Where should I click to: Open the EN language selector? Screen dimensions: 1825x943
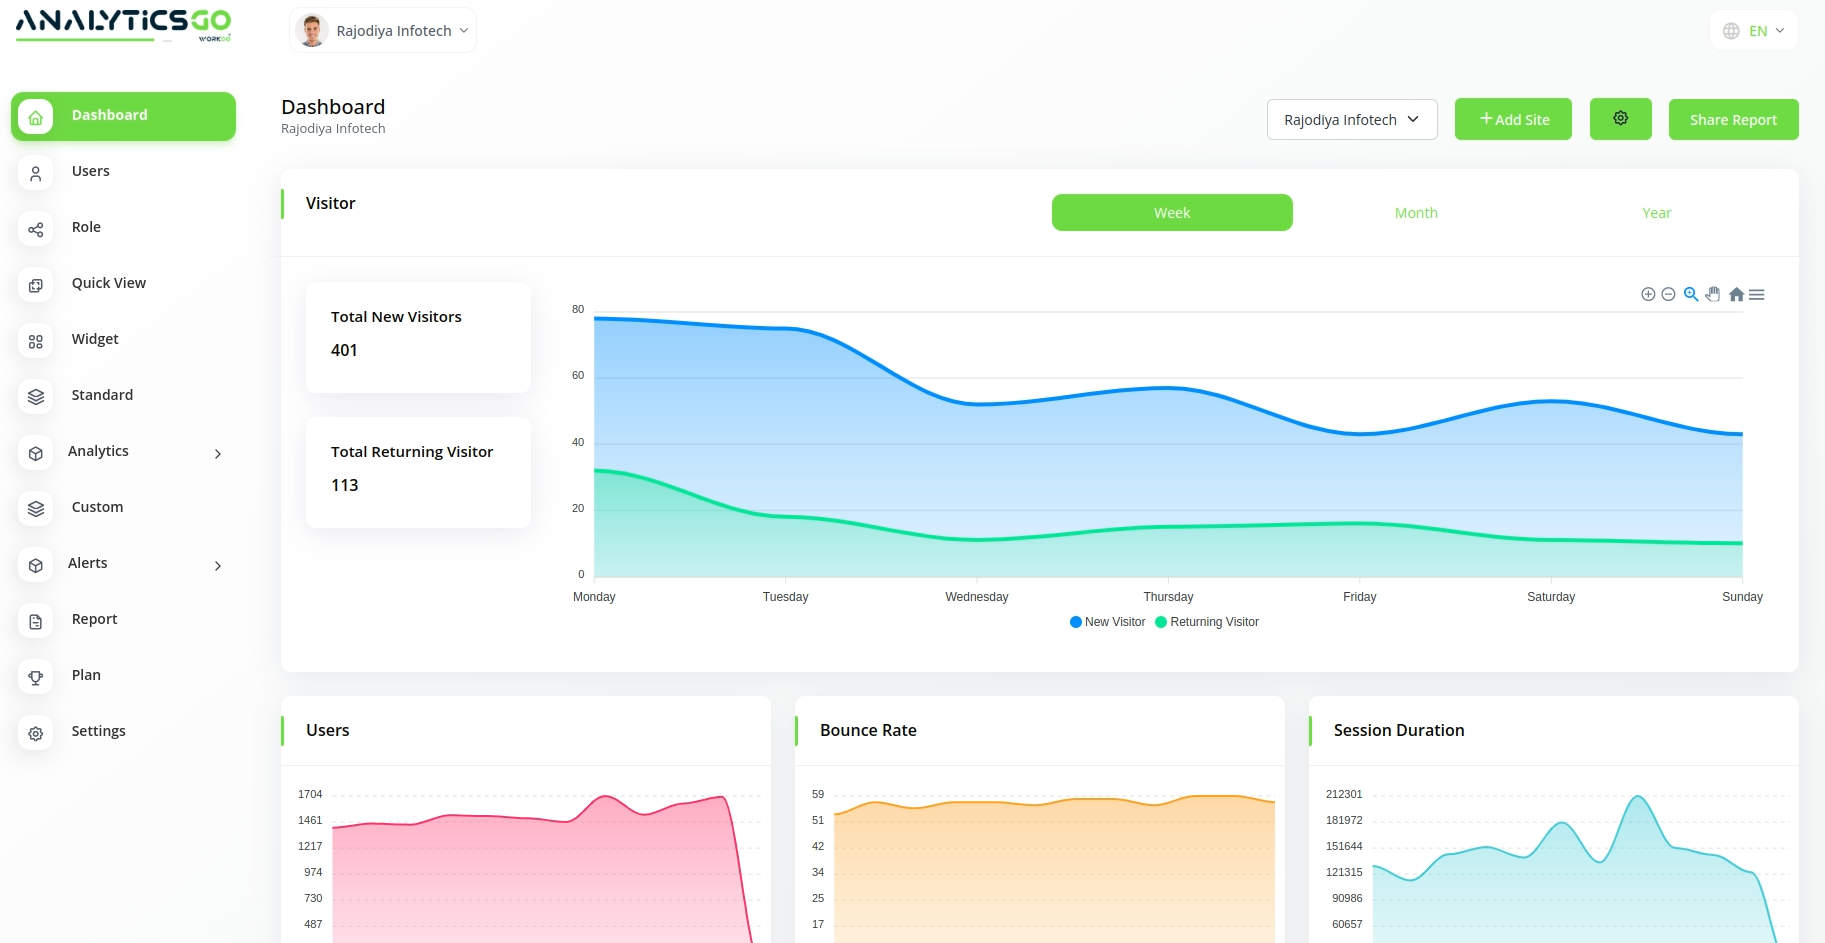click(x=1754, y=31)
